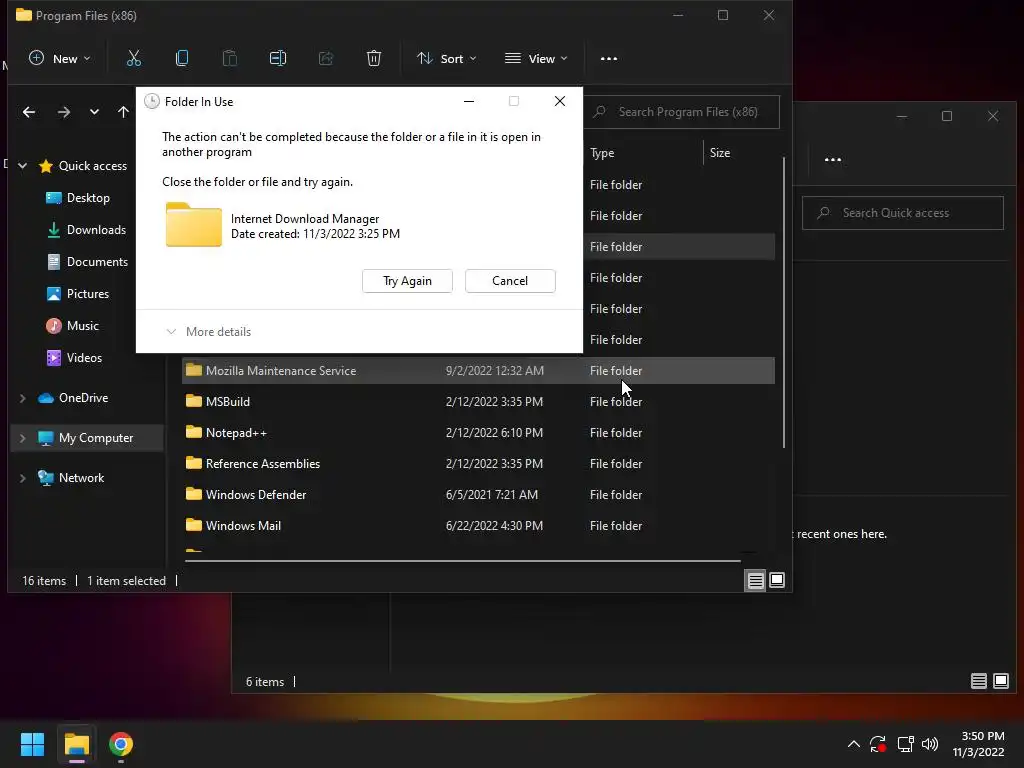The width and height of the screenshot is (1024, 768).
Task: Minimize the Folder In Use dialog
Action: [x=469, y=101]
